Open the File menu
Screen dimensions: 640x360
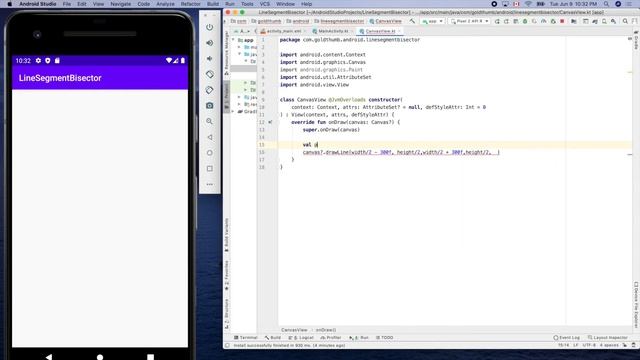(67, 4)
